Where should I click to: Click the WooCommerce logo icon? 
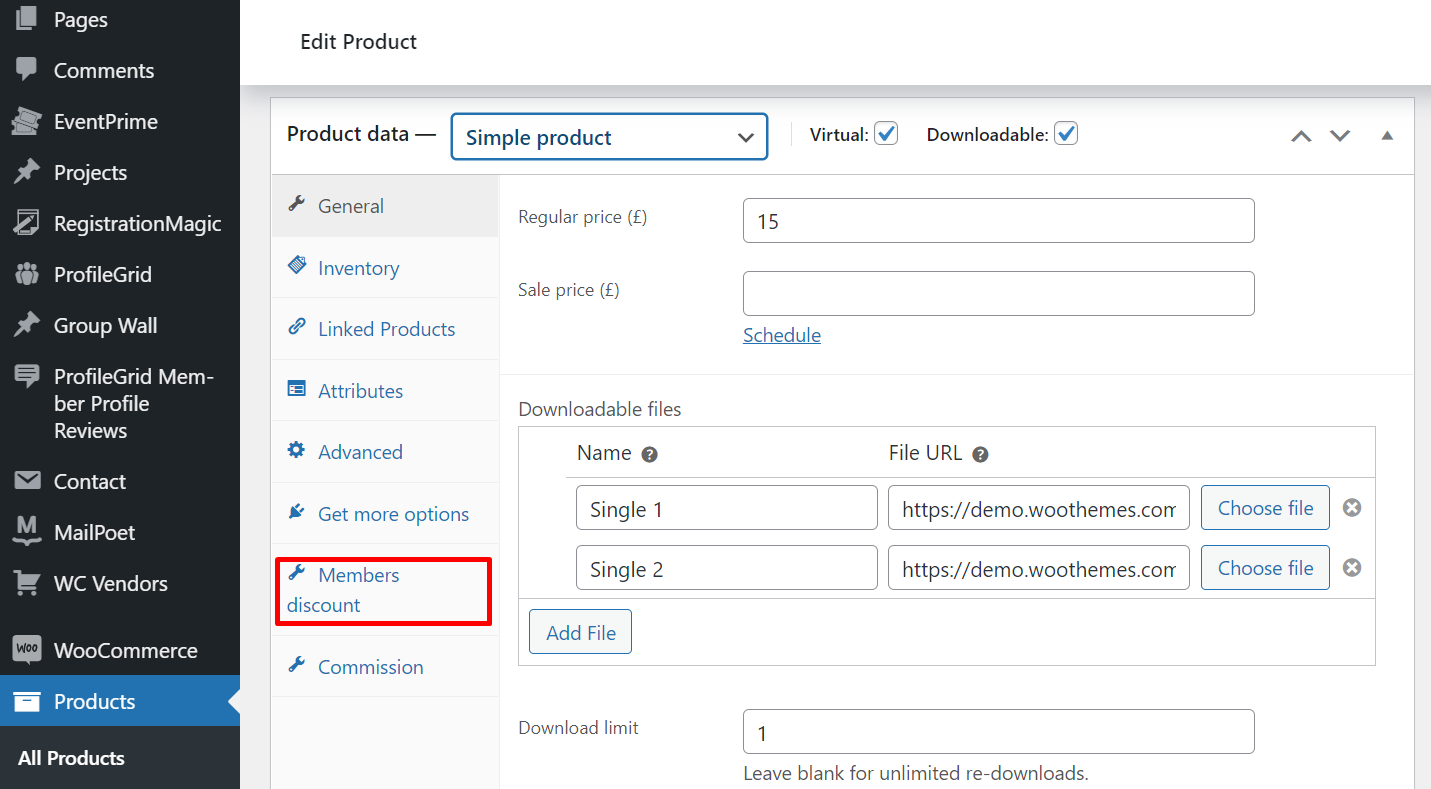tap(26, 650)
